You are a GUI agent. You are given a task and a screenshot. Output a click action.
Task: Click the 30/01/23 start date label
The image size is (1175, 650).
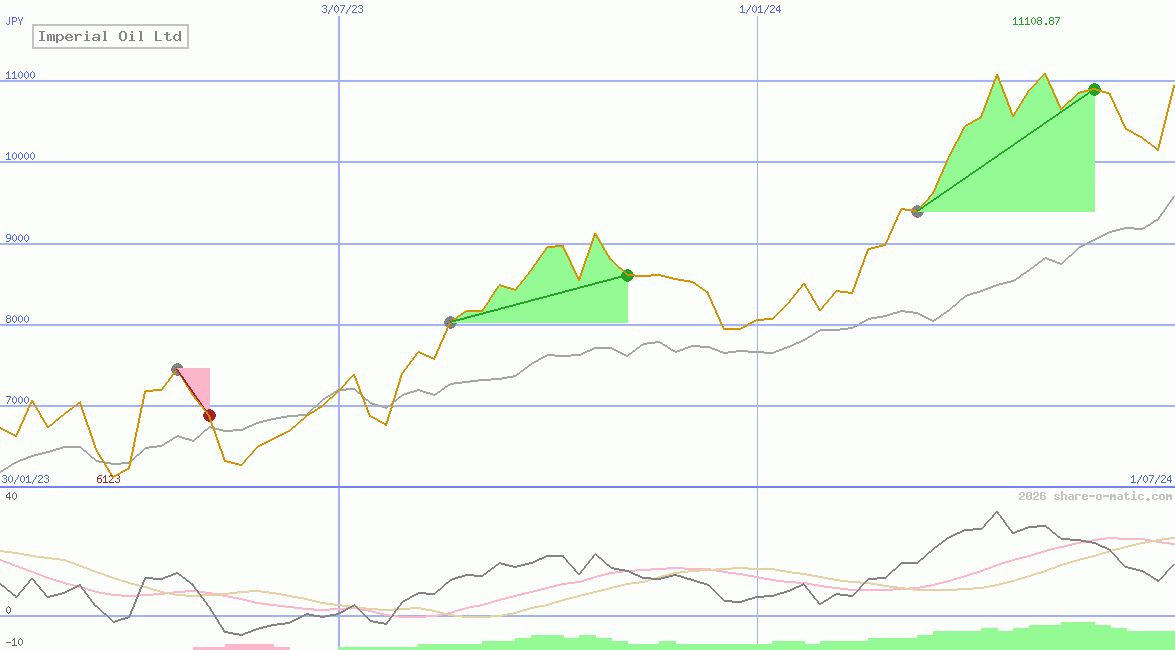pyautogui.click(x=25, y=479)
